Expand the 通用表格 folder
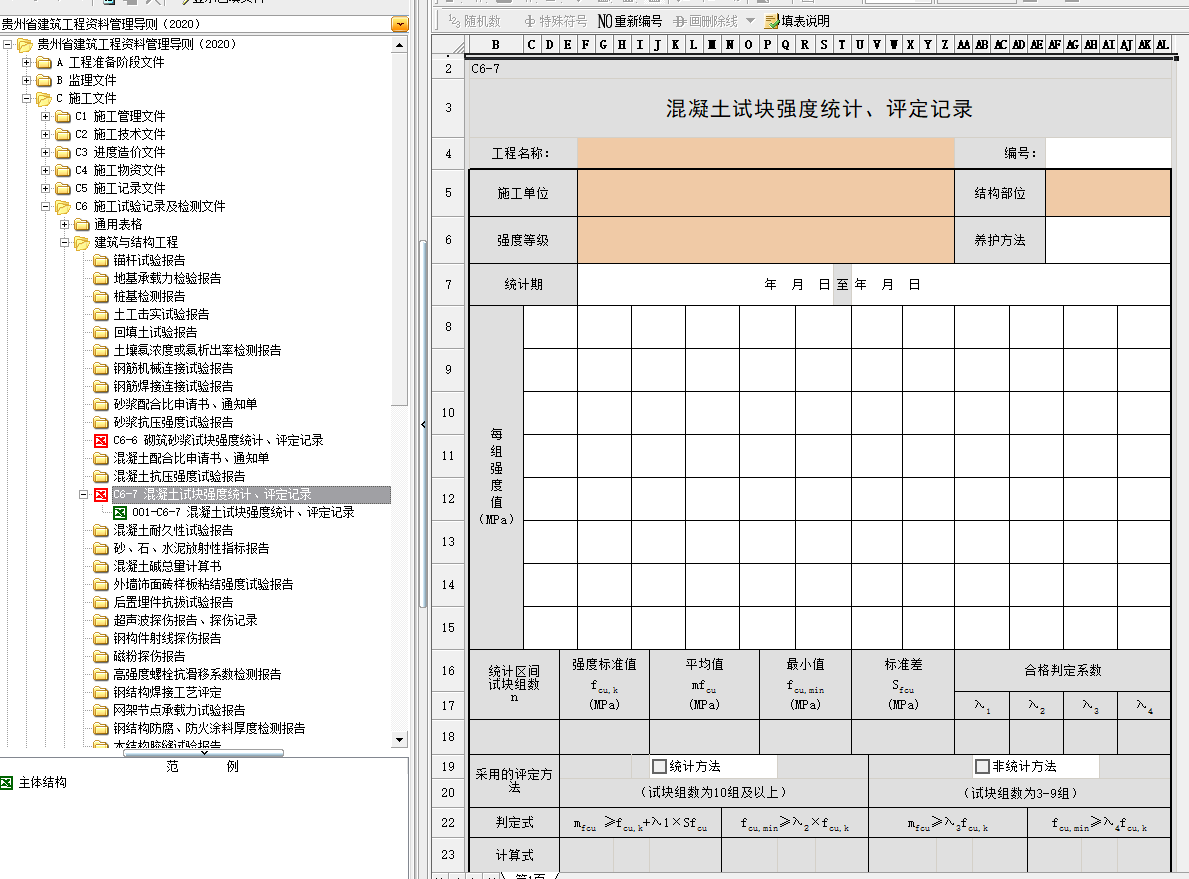Image resolution: width=1189 pixels, height=879 pixels. coord(64,224)
